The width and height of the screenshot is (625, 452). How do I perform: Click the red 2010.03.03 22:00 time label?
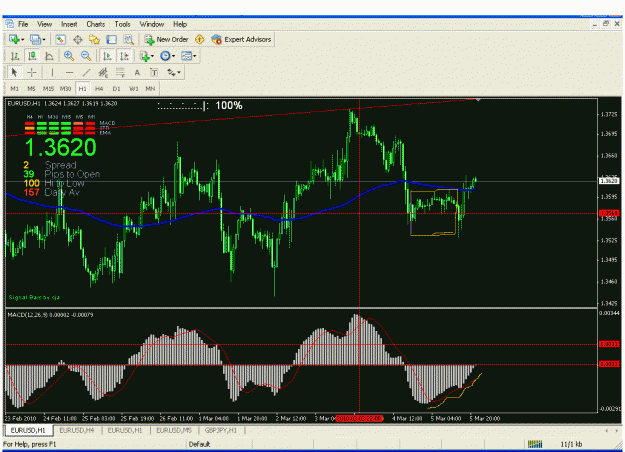(359, 419)
